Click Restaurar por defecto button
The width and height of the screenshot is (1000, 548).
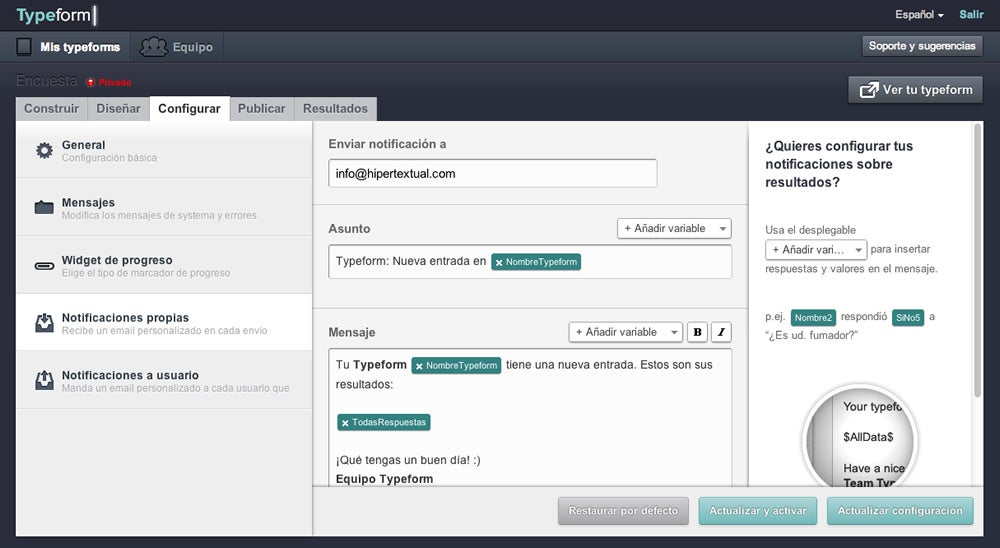[x=622, y=511]
